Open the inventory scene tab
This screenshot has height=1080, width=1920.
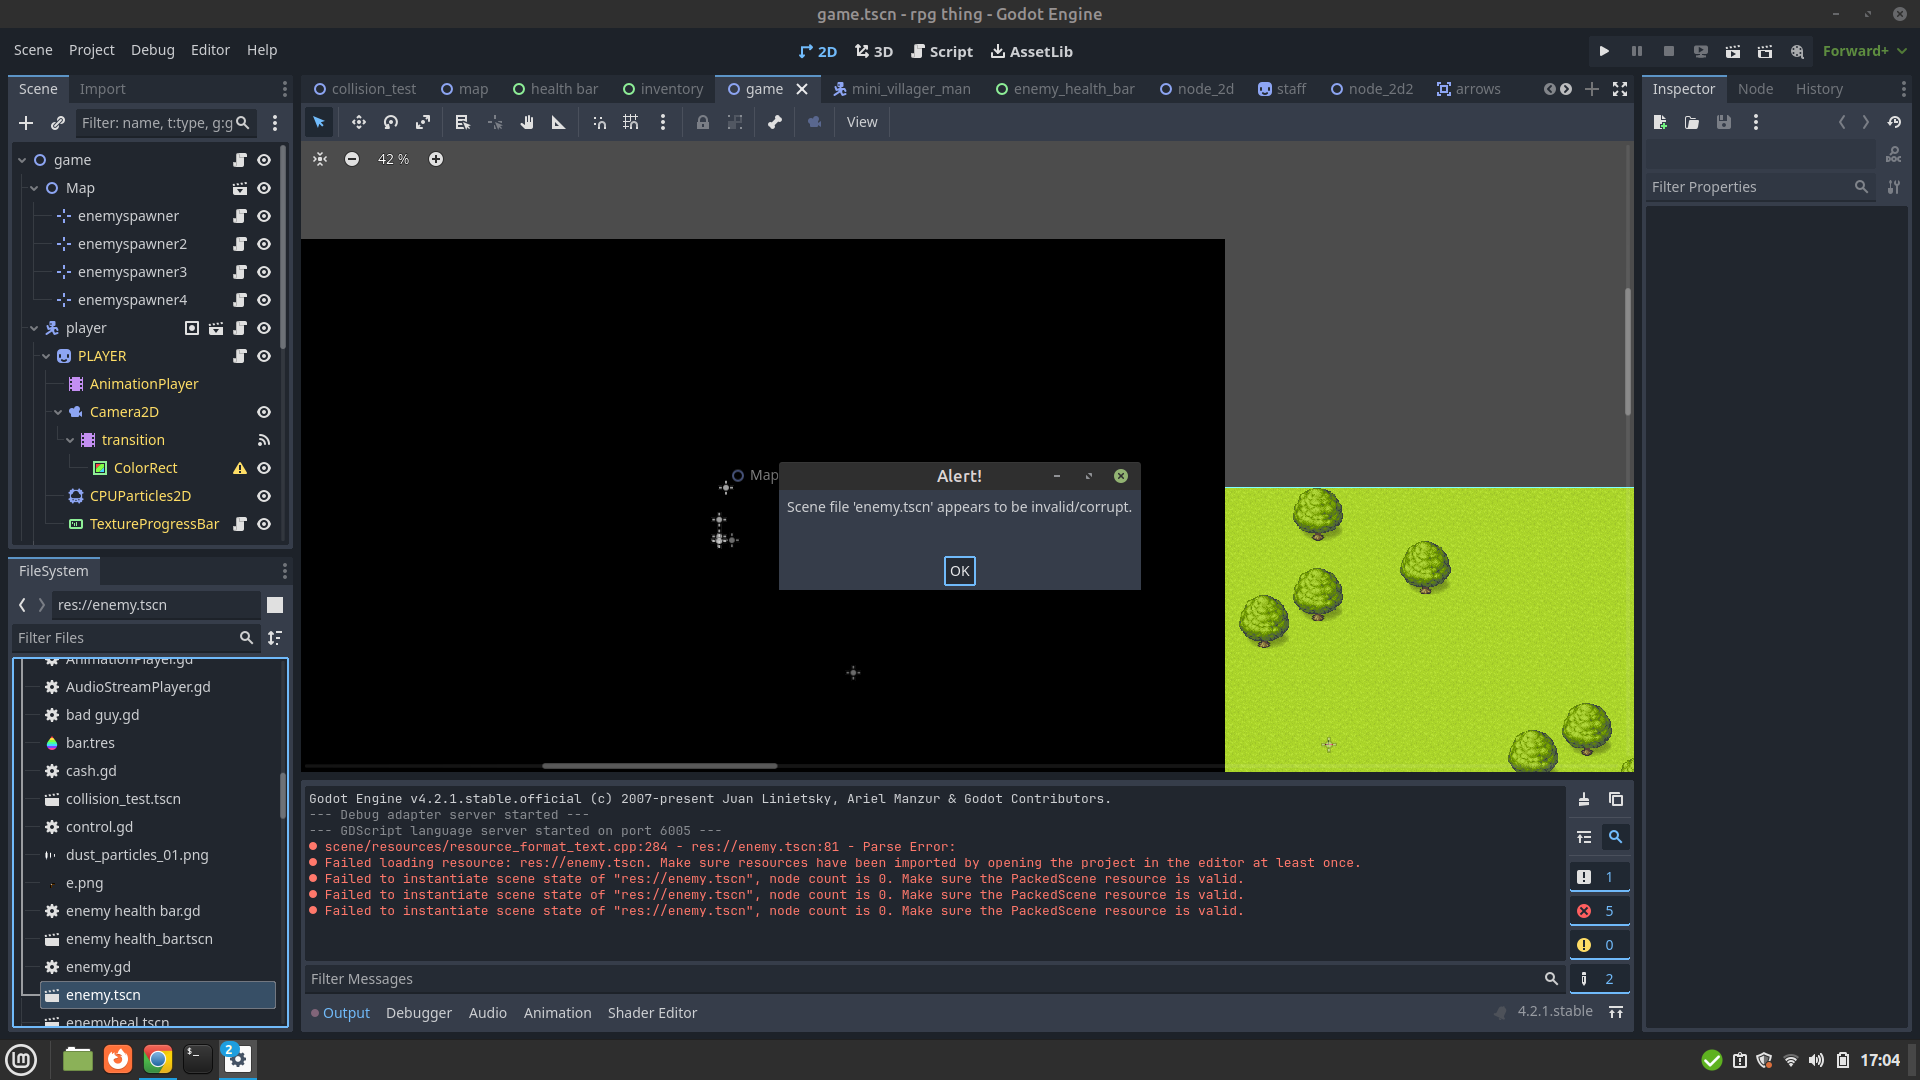tap(662, 89)
